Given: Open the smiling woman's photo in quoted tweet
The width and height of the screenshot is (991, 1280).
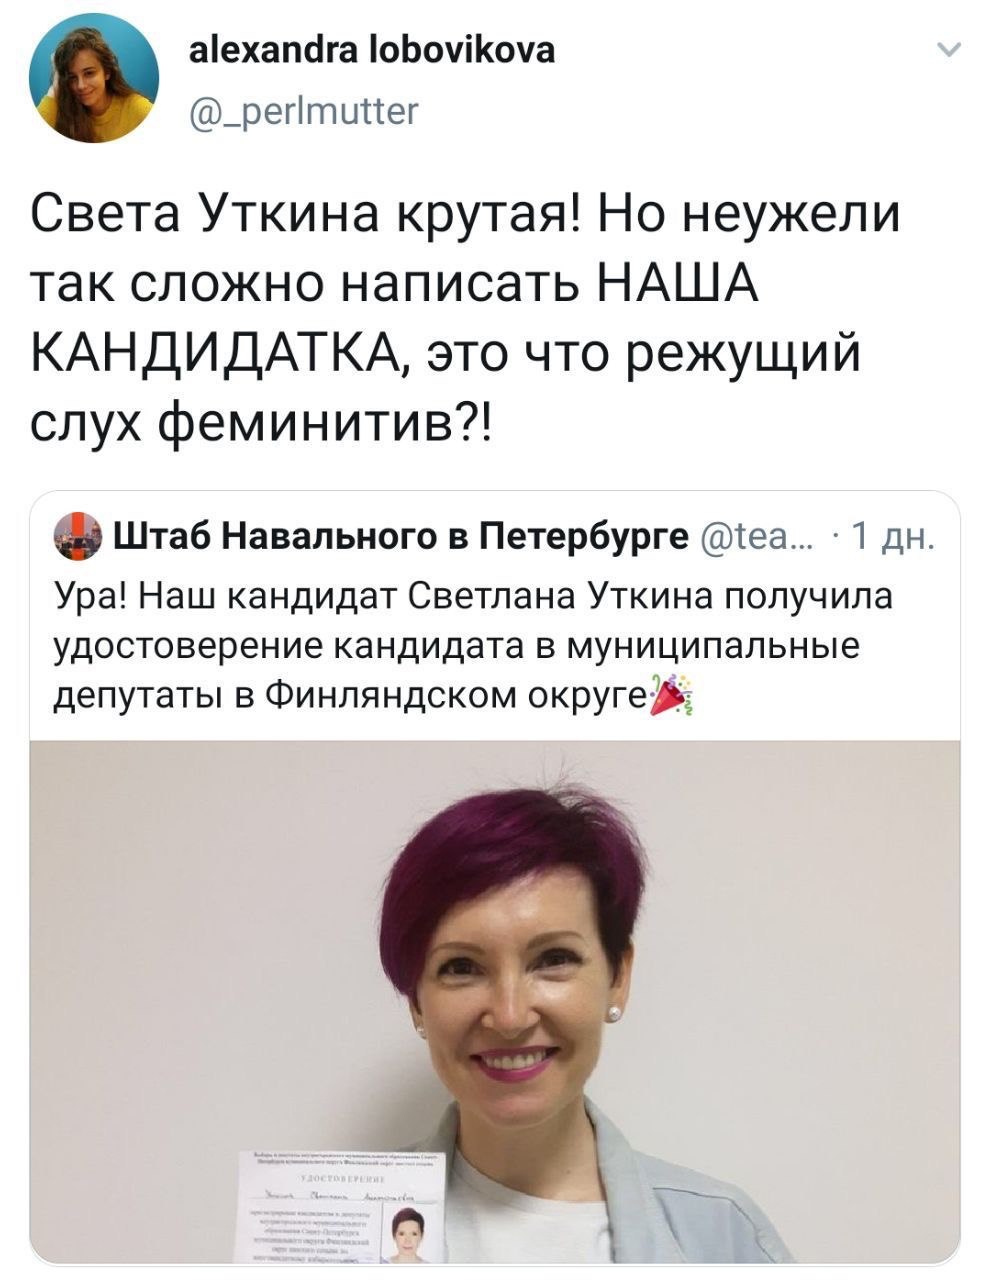Looking at the screenshot, I should (x=496, y=1002).
